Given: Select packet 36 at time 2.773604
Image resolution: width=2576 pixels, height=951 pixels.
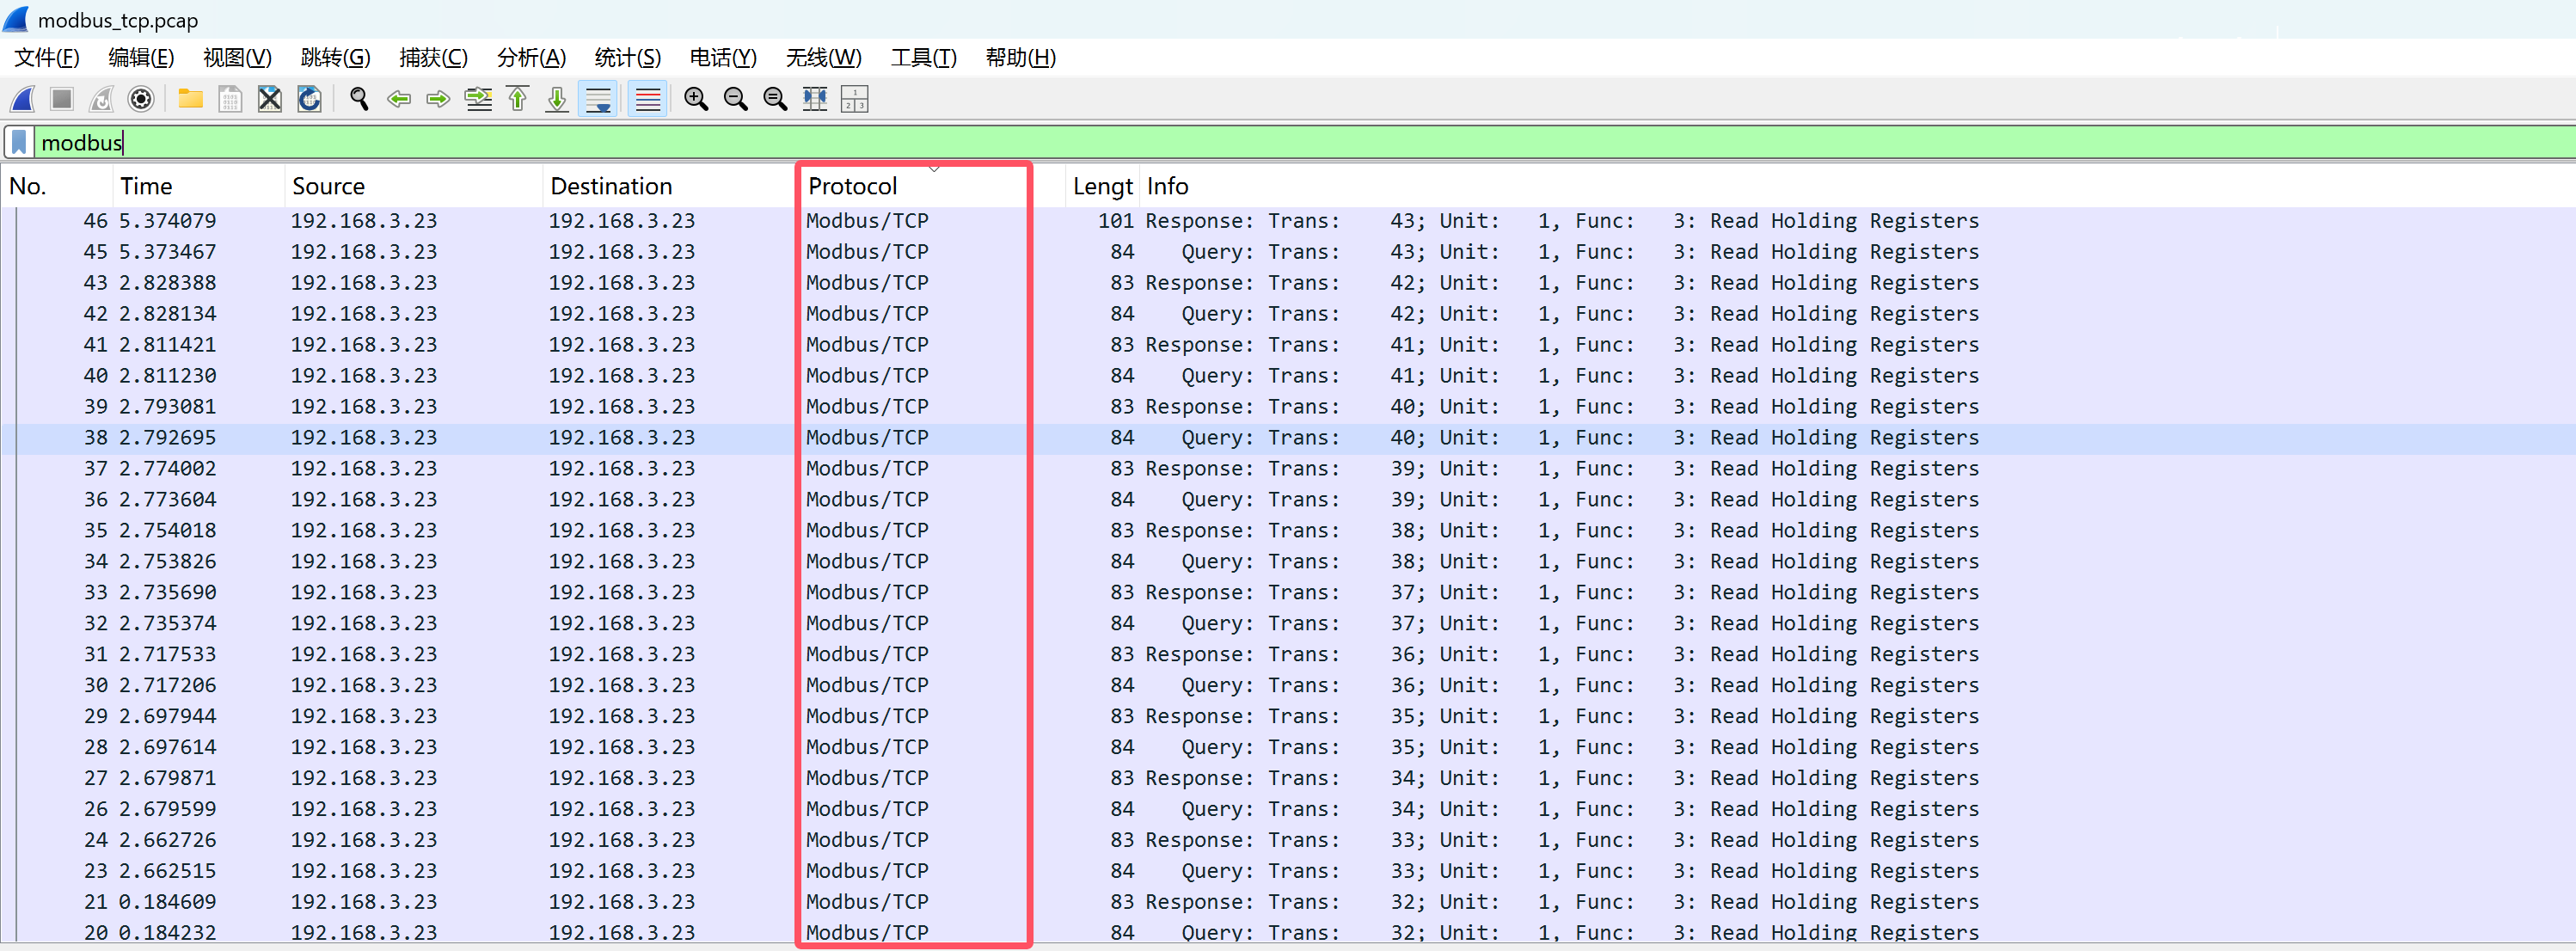Looking at the screenshot, I should click(1288, 500).
